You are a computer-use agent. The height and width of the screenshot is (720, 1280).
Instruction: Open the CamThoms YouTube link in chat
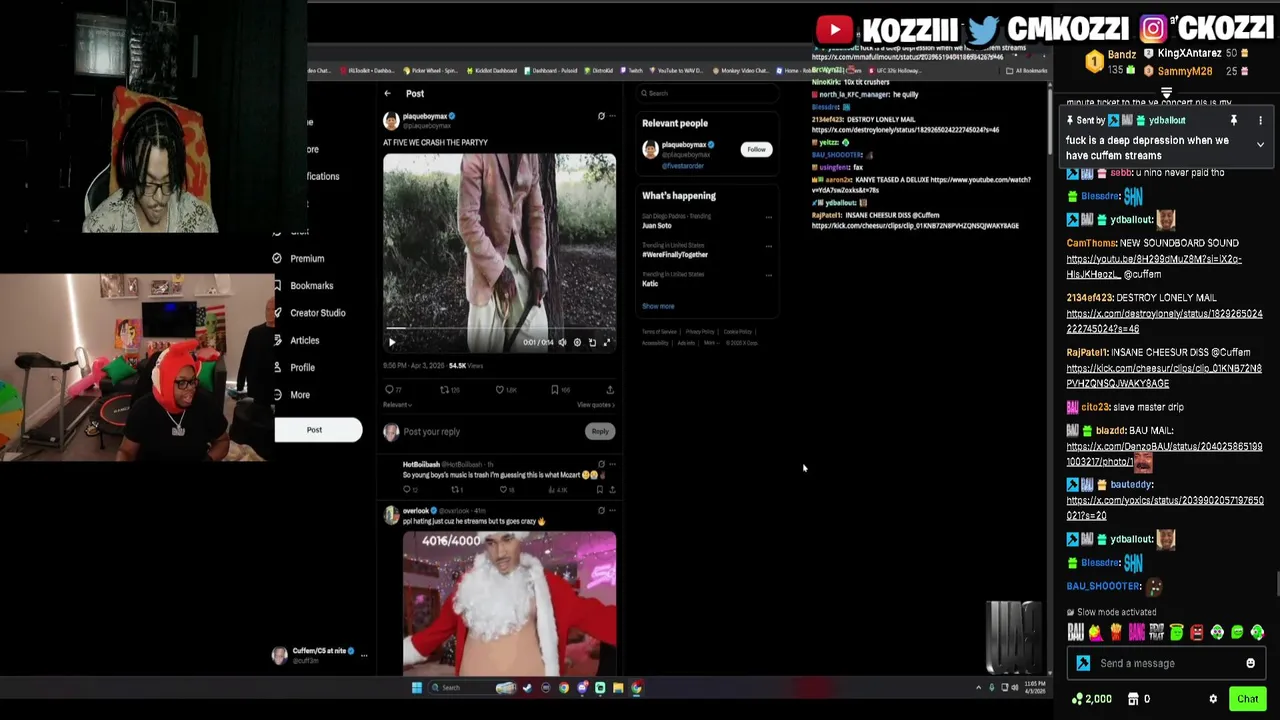tap(1154, 266)
